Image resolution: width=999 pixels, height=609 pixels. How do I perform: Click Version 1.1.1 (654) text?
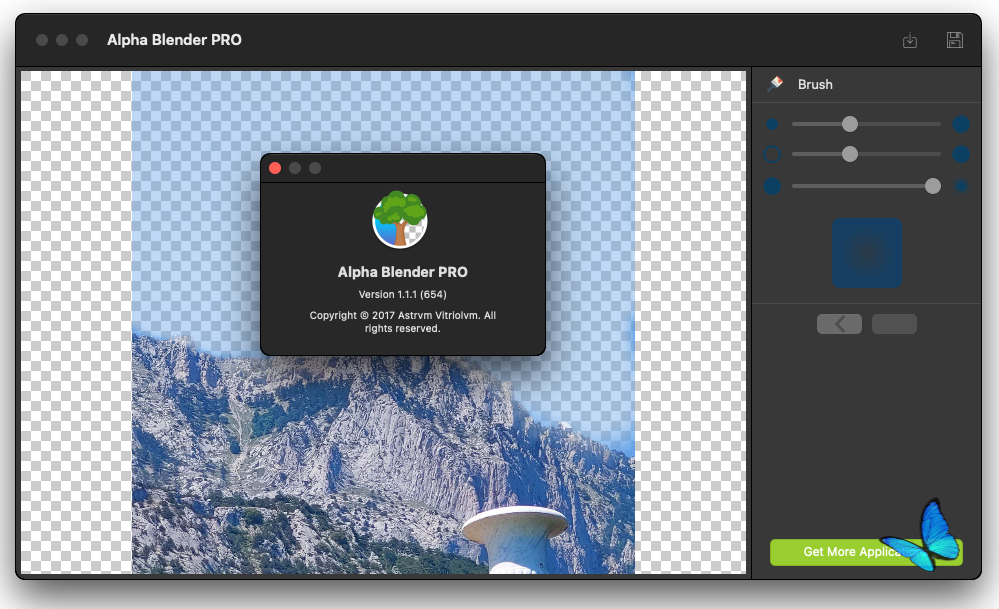pos(403,294)
